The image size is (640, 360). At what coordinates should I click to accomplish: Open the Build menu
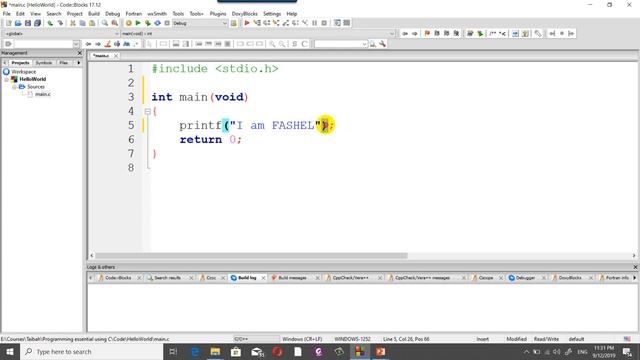[94, 13]
